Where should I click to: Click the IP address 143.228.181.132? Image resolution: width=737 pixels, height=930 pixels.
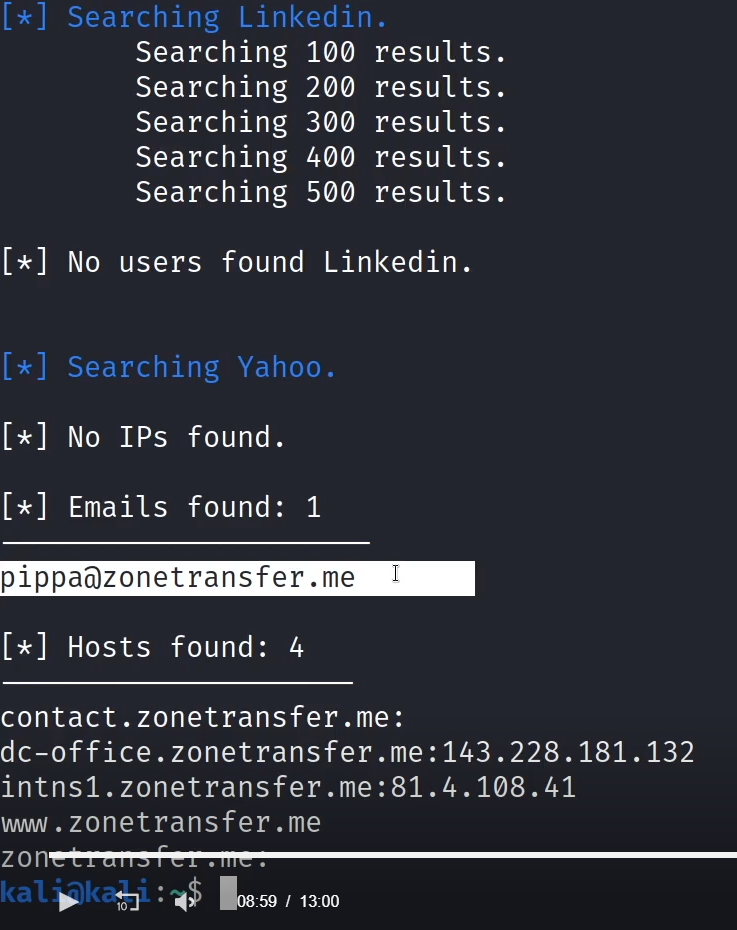click(x=568, y=753)
